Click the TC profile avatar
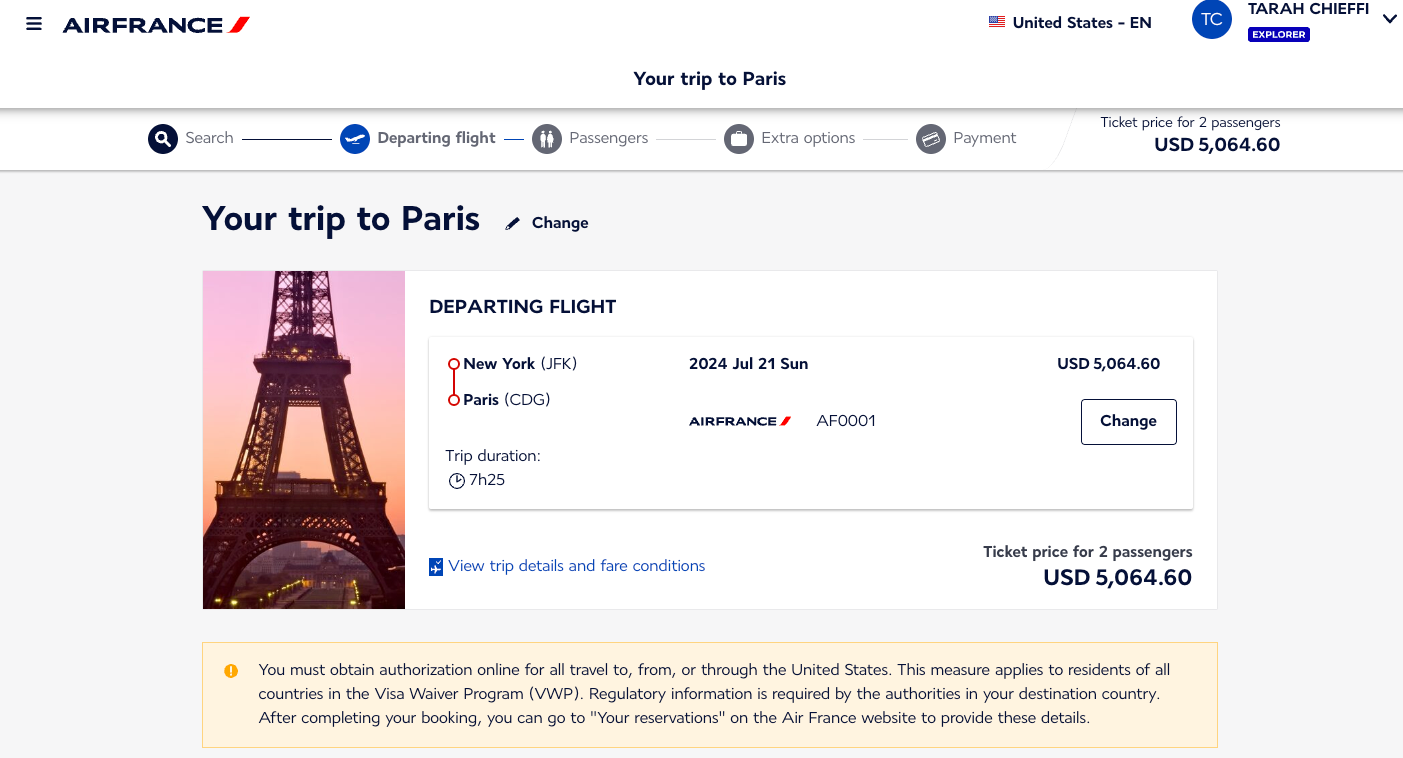 1211,20
